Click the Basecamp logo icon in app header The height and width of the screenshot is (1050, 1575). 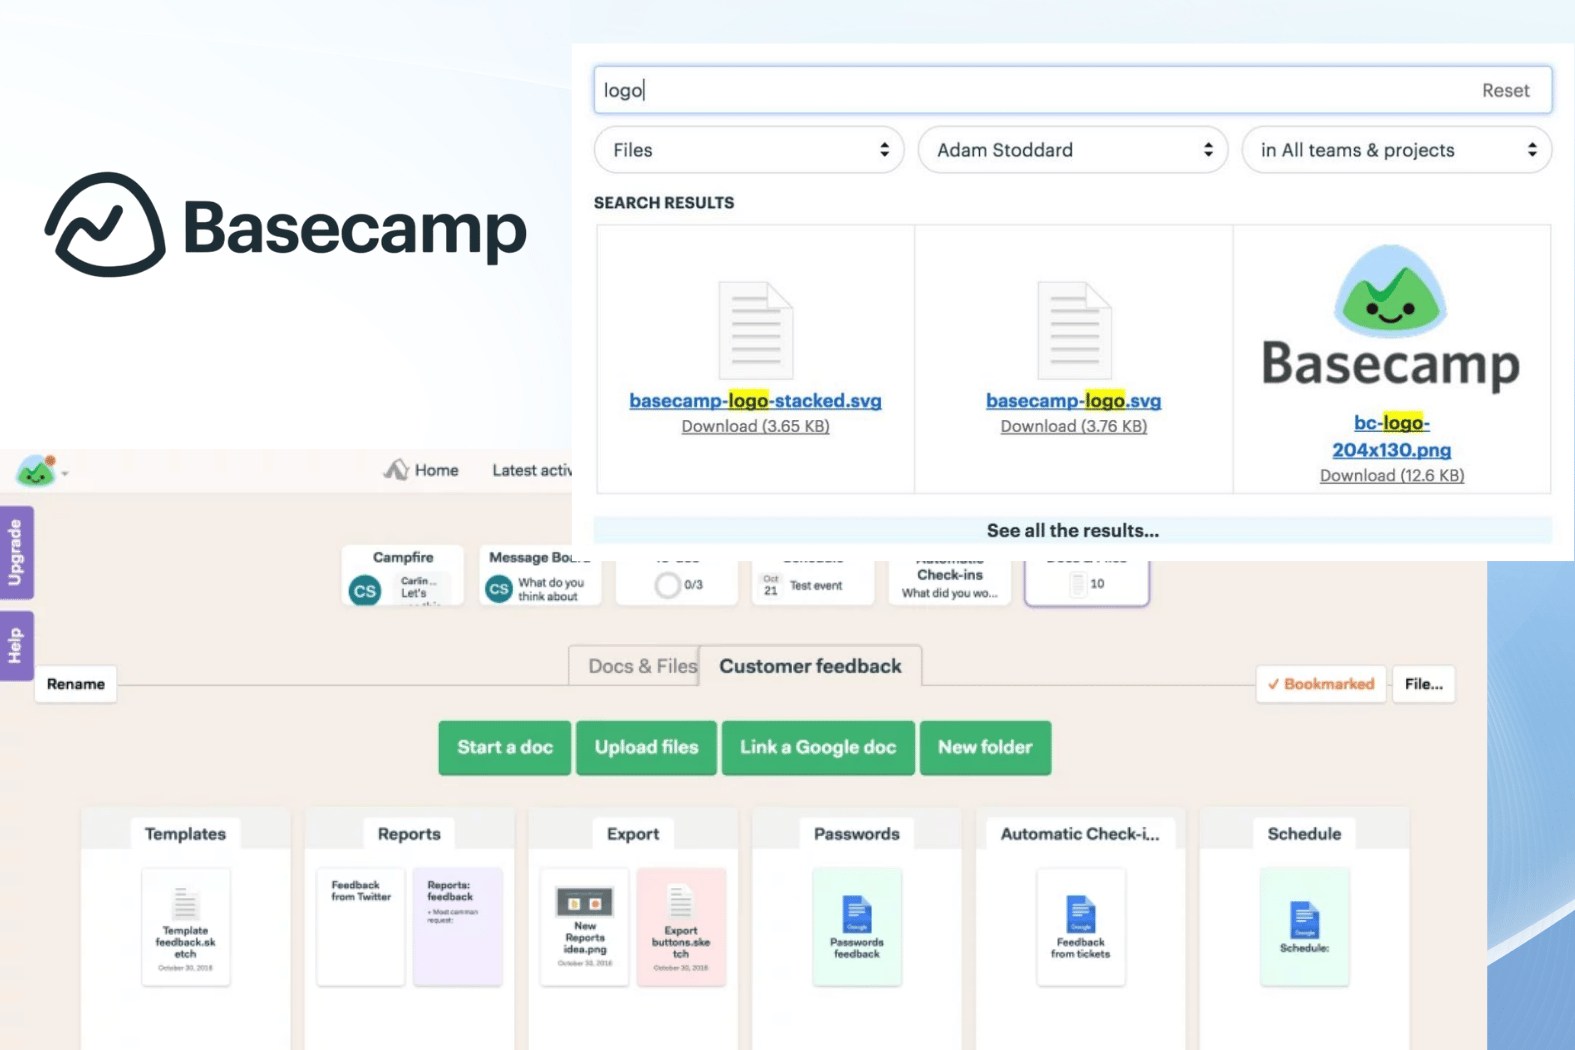[36, 470]
